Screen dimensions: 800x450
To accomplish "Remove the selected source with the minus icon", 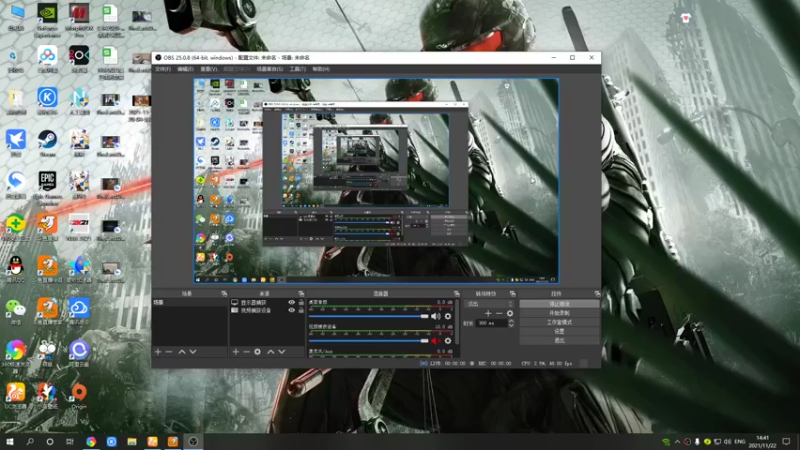I will click(246, 352).
